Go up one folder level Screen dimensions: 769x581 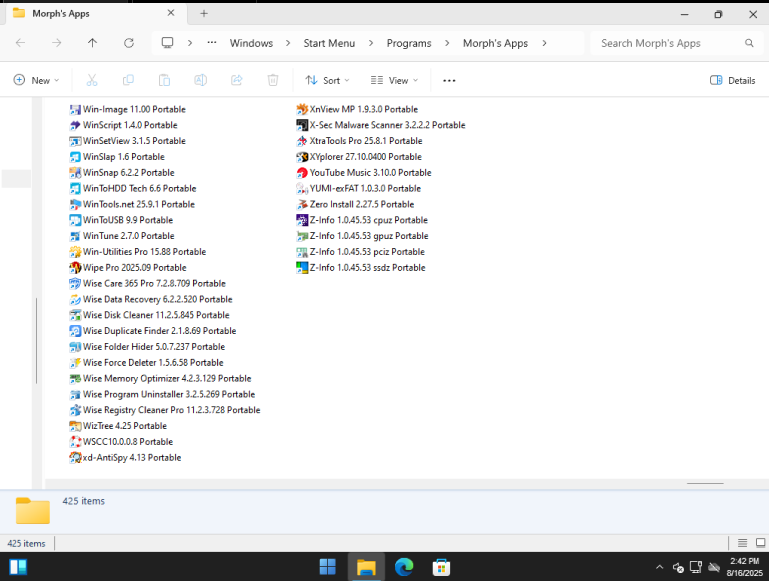click(x=92, y=43)
